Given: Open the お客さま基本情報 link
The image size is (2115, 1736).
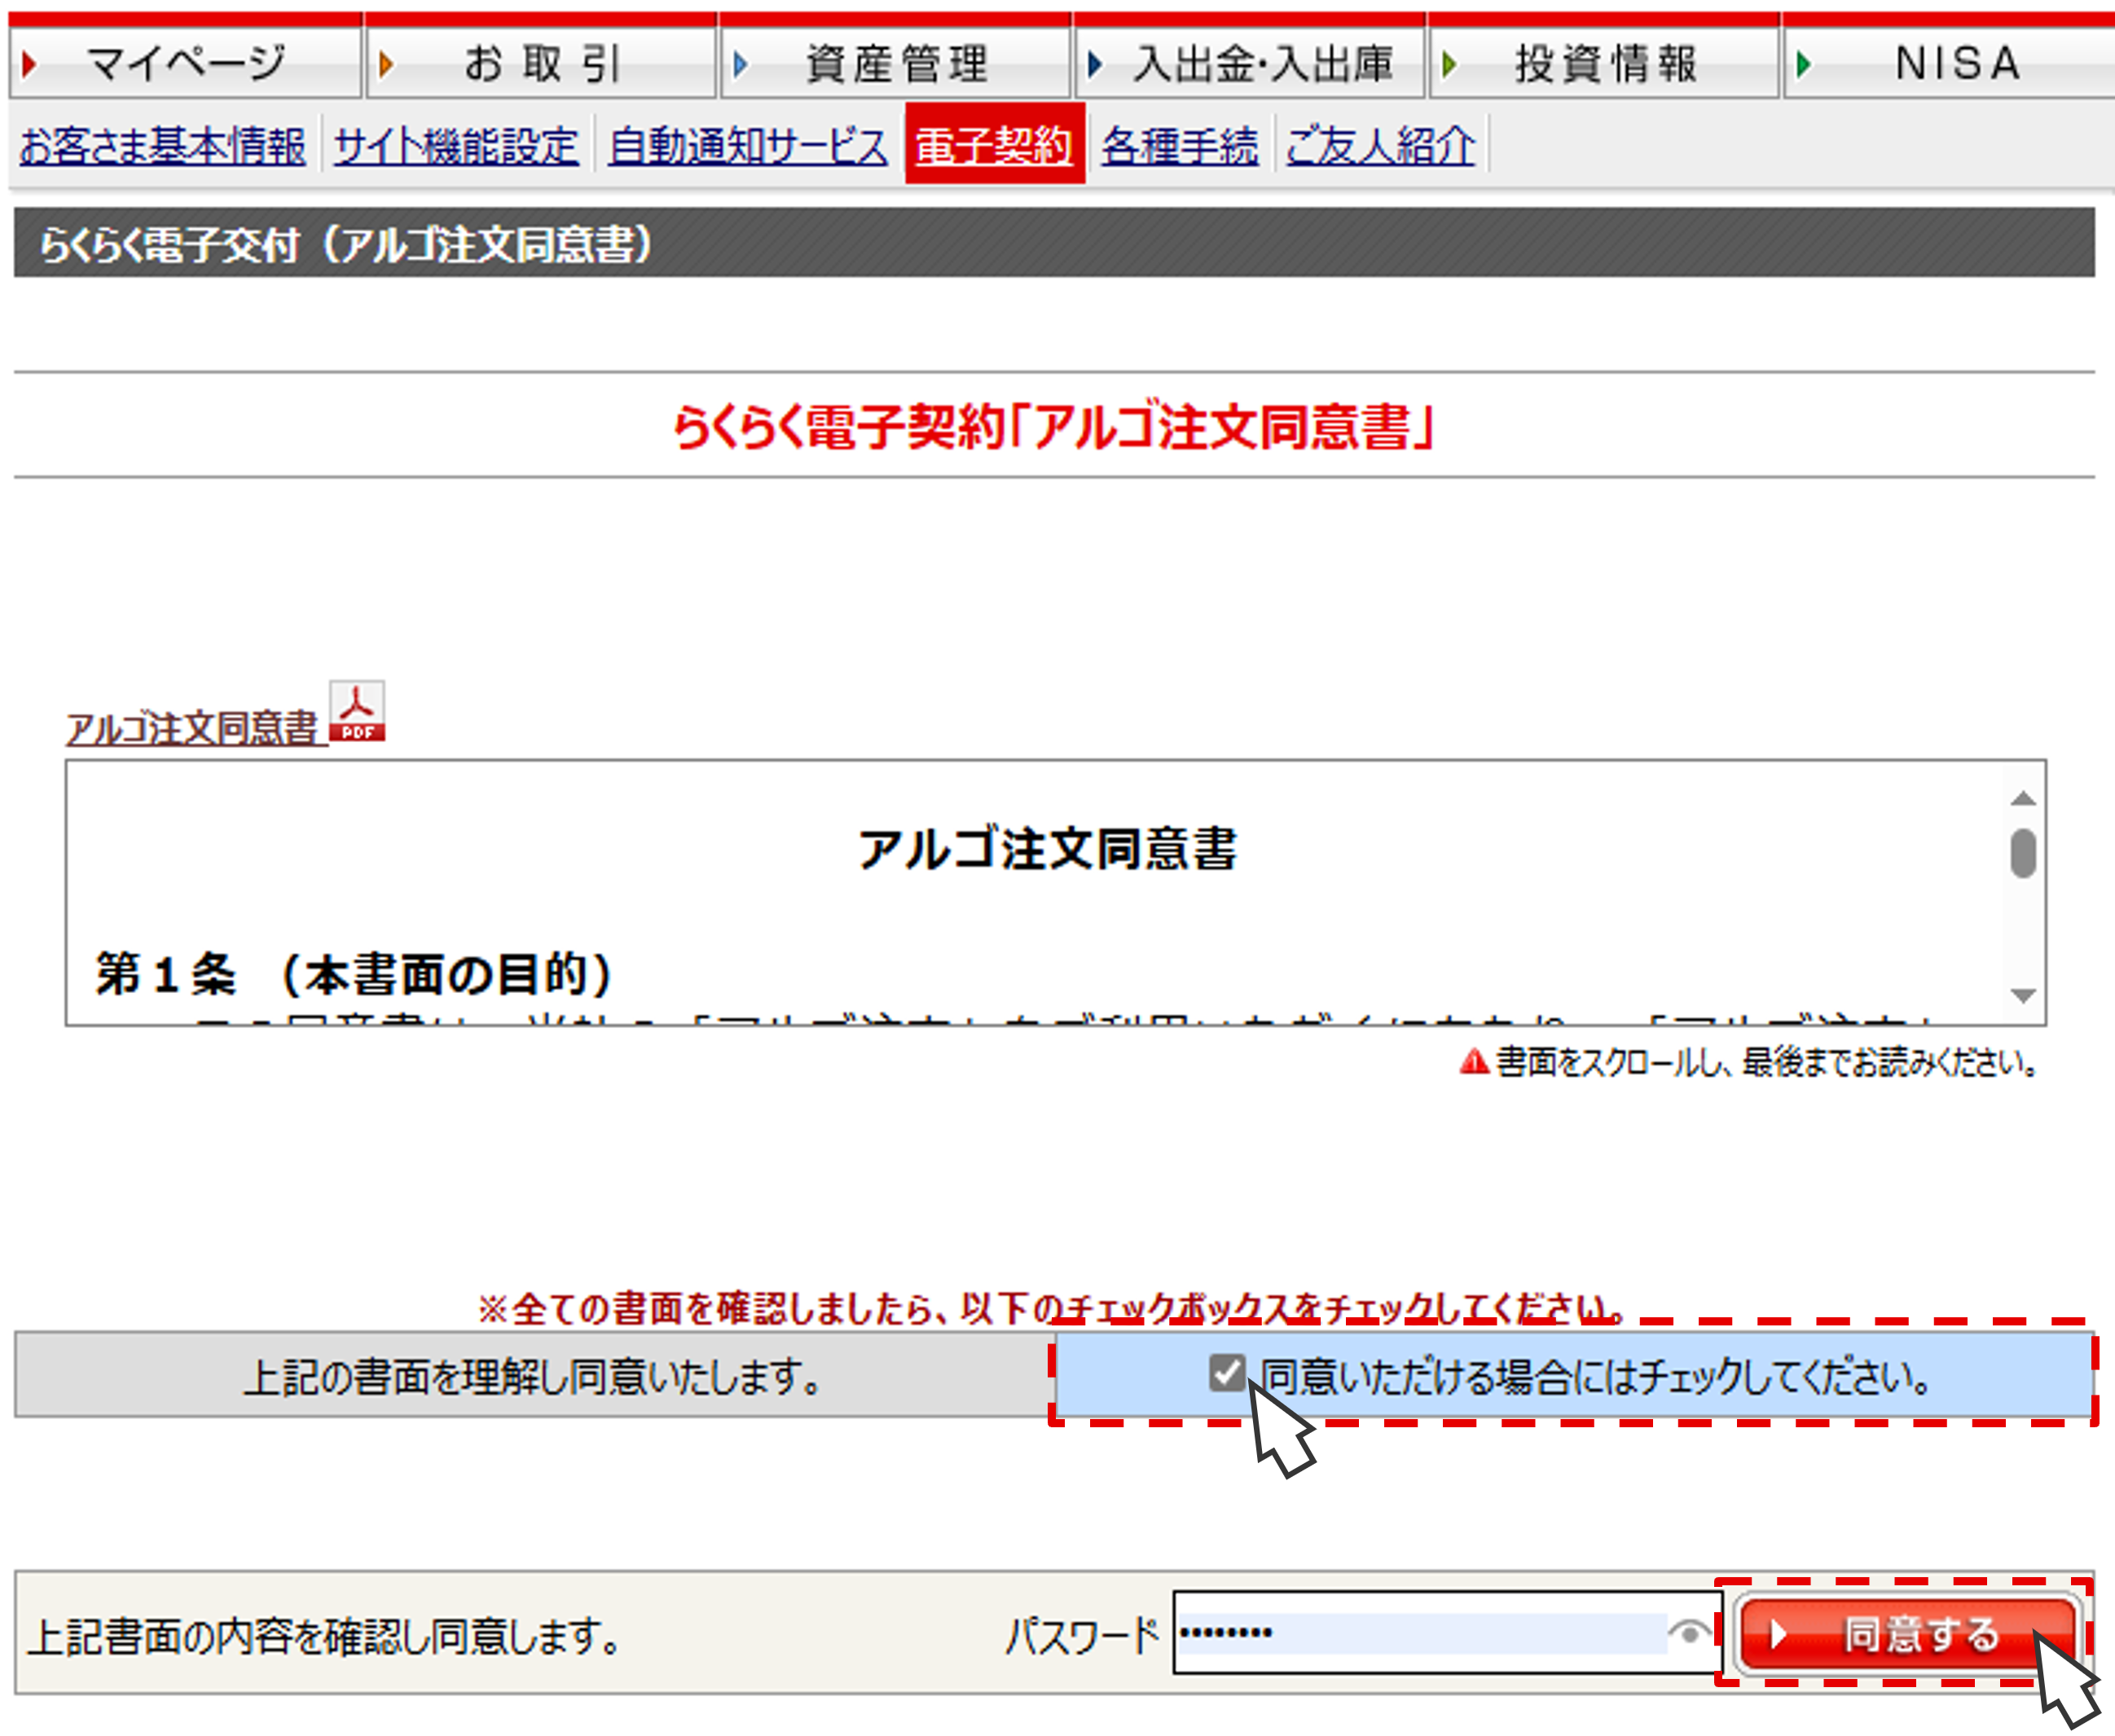Looking at the screenshot, I should click(x=163, y=145).
